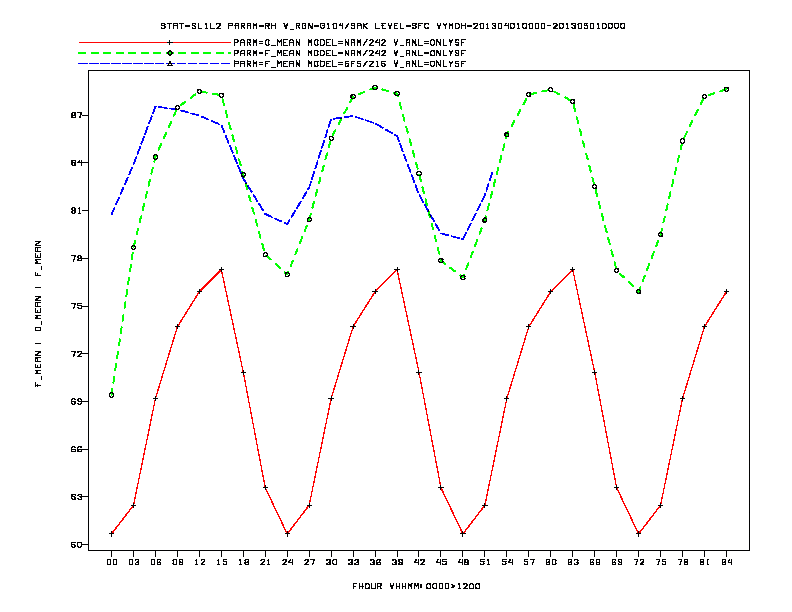Click the y-axis tick label 87

point(76,115)
